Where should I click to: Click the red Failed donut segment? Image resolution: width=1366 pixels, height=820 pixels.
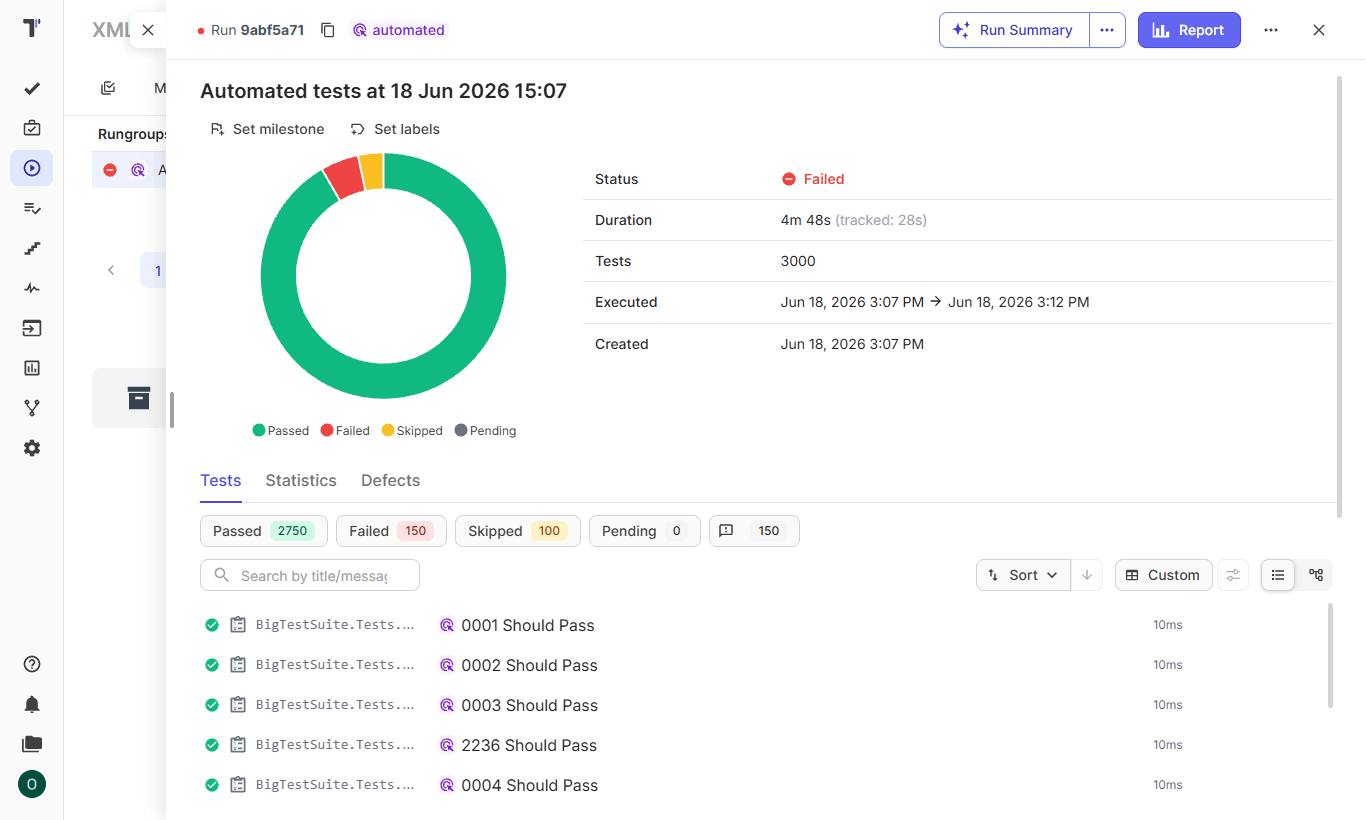pos(343,177)
